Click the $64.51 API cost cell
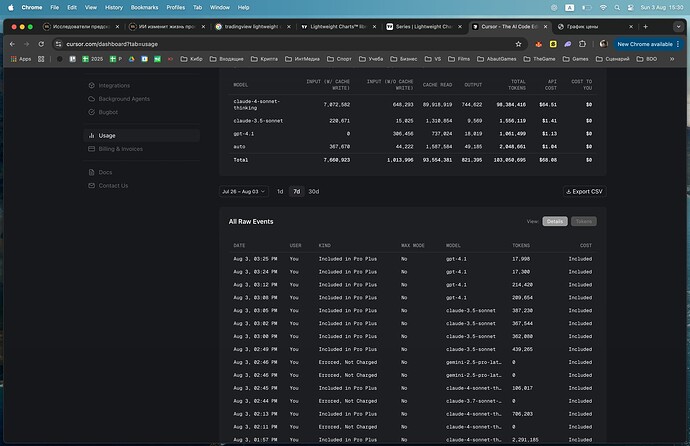 point(548,105)
